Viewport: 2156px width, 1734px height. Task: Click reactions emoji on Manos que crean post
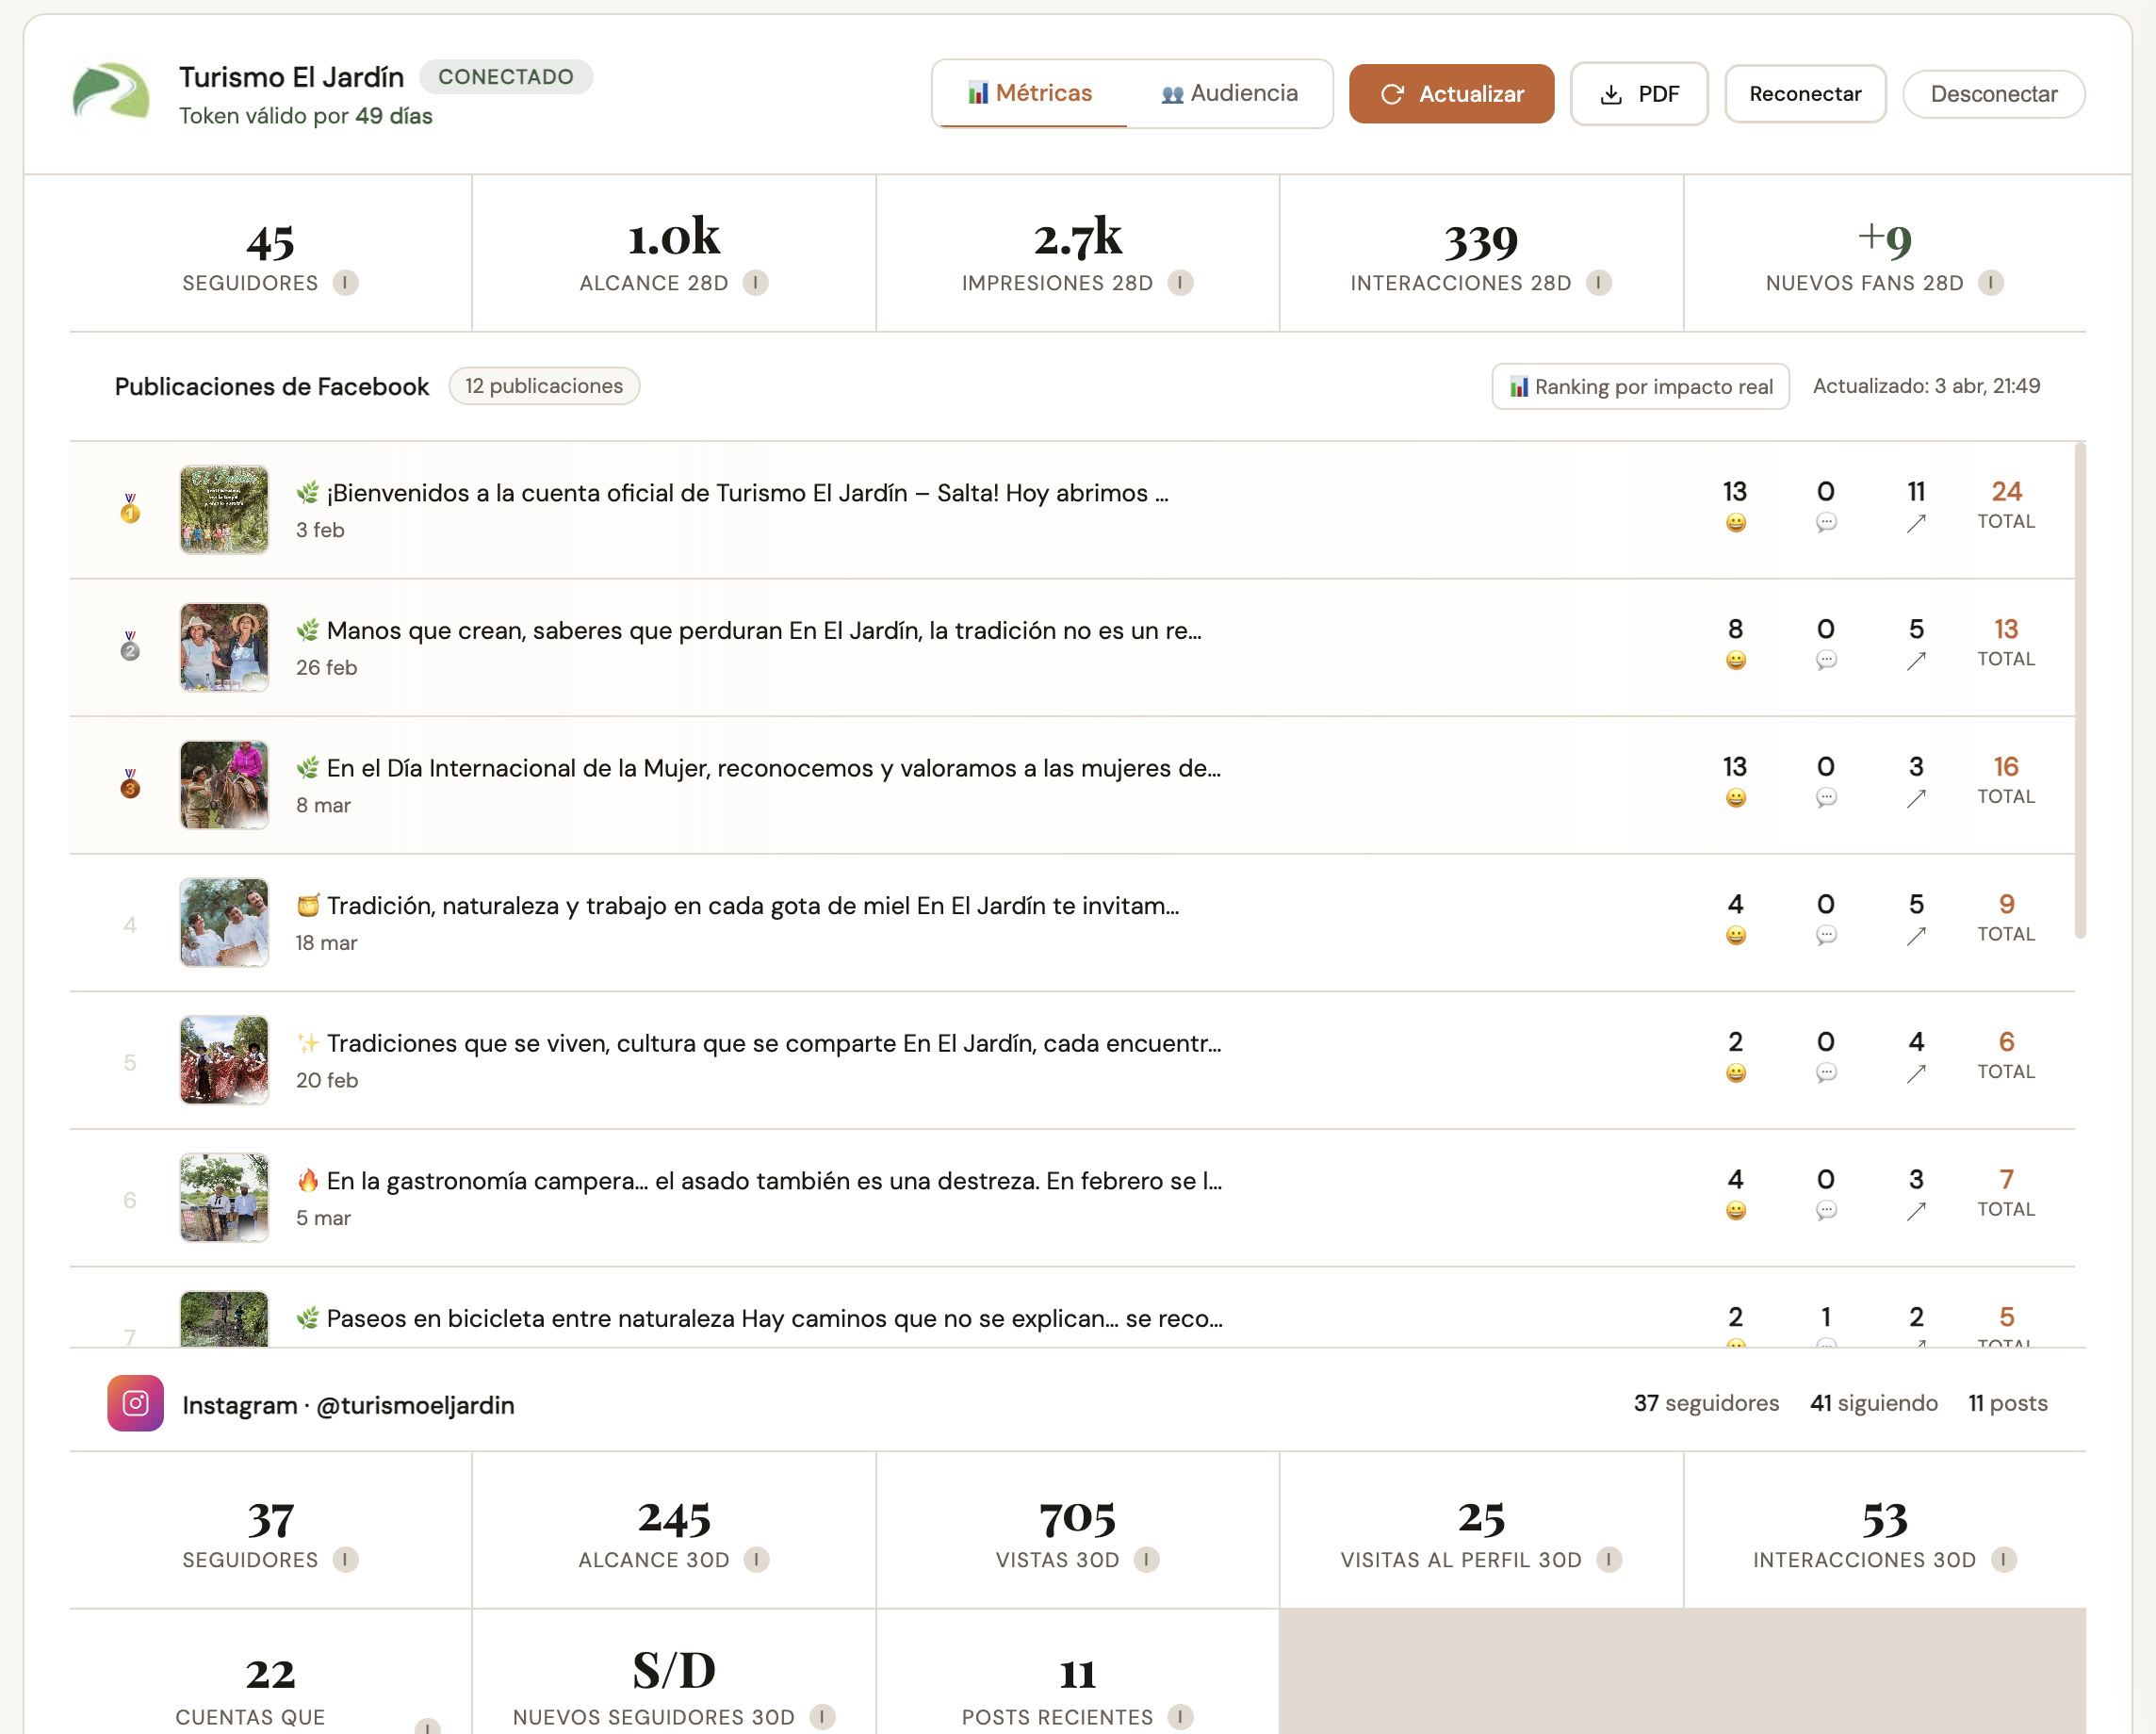pos(1736,660)
